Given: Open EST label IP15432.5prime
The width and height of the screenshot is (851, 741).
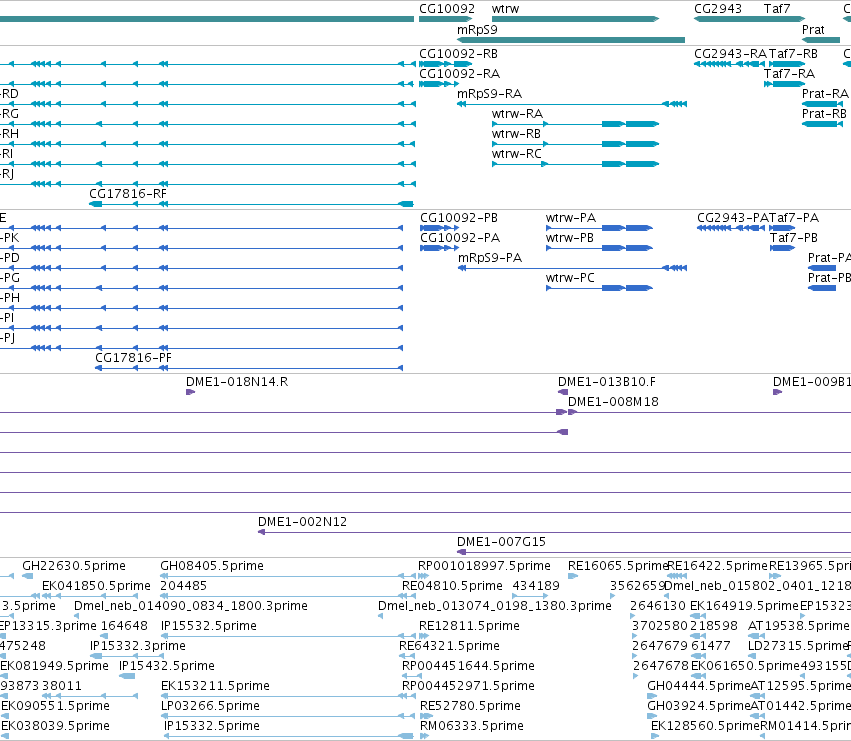Looking at the screenshot, I should point(167,666).
